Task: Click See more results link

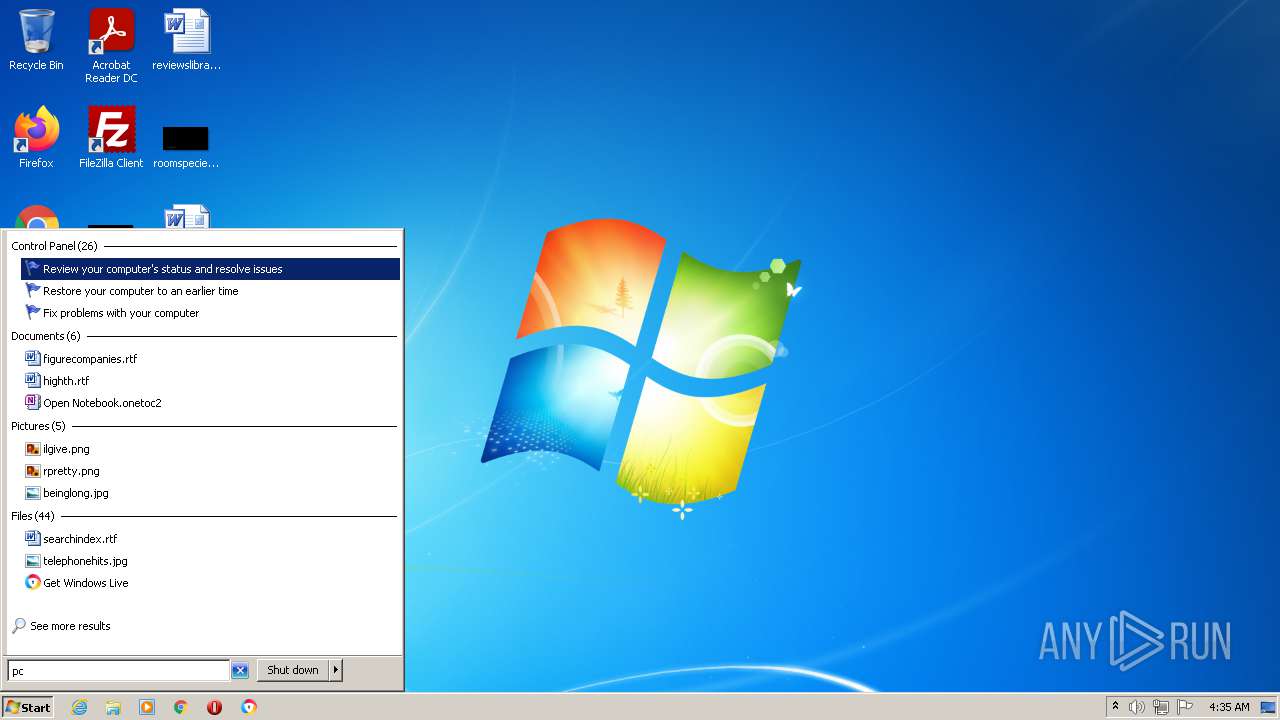Action: pos(70,626)
